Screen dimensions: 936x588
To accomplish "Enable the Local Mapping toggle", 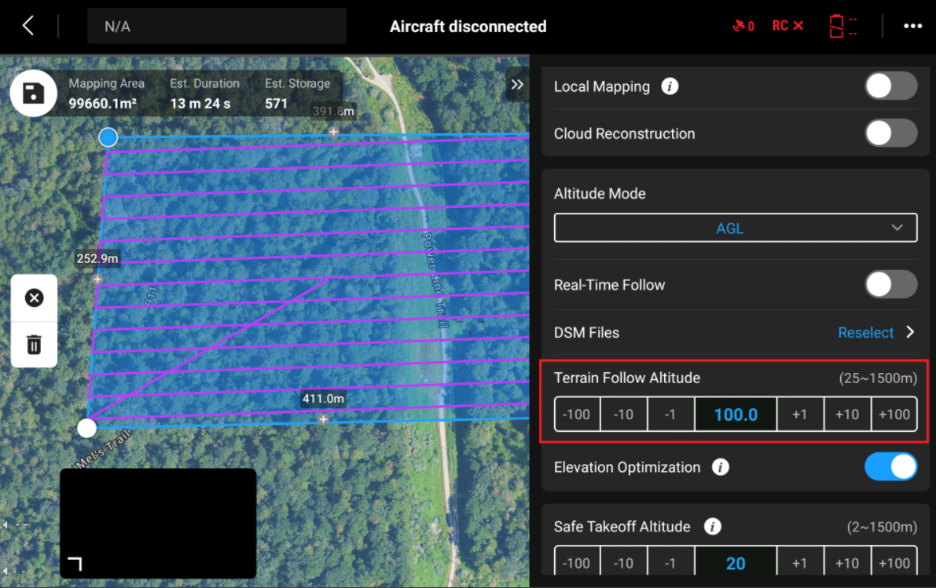I will (x=890, y=86).
